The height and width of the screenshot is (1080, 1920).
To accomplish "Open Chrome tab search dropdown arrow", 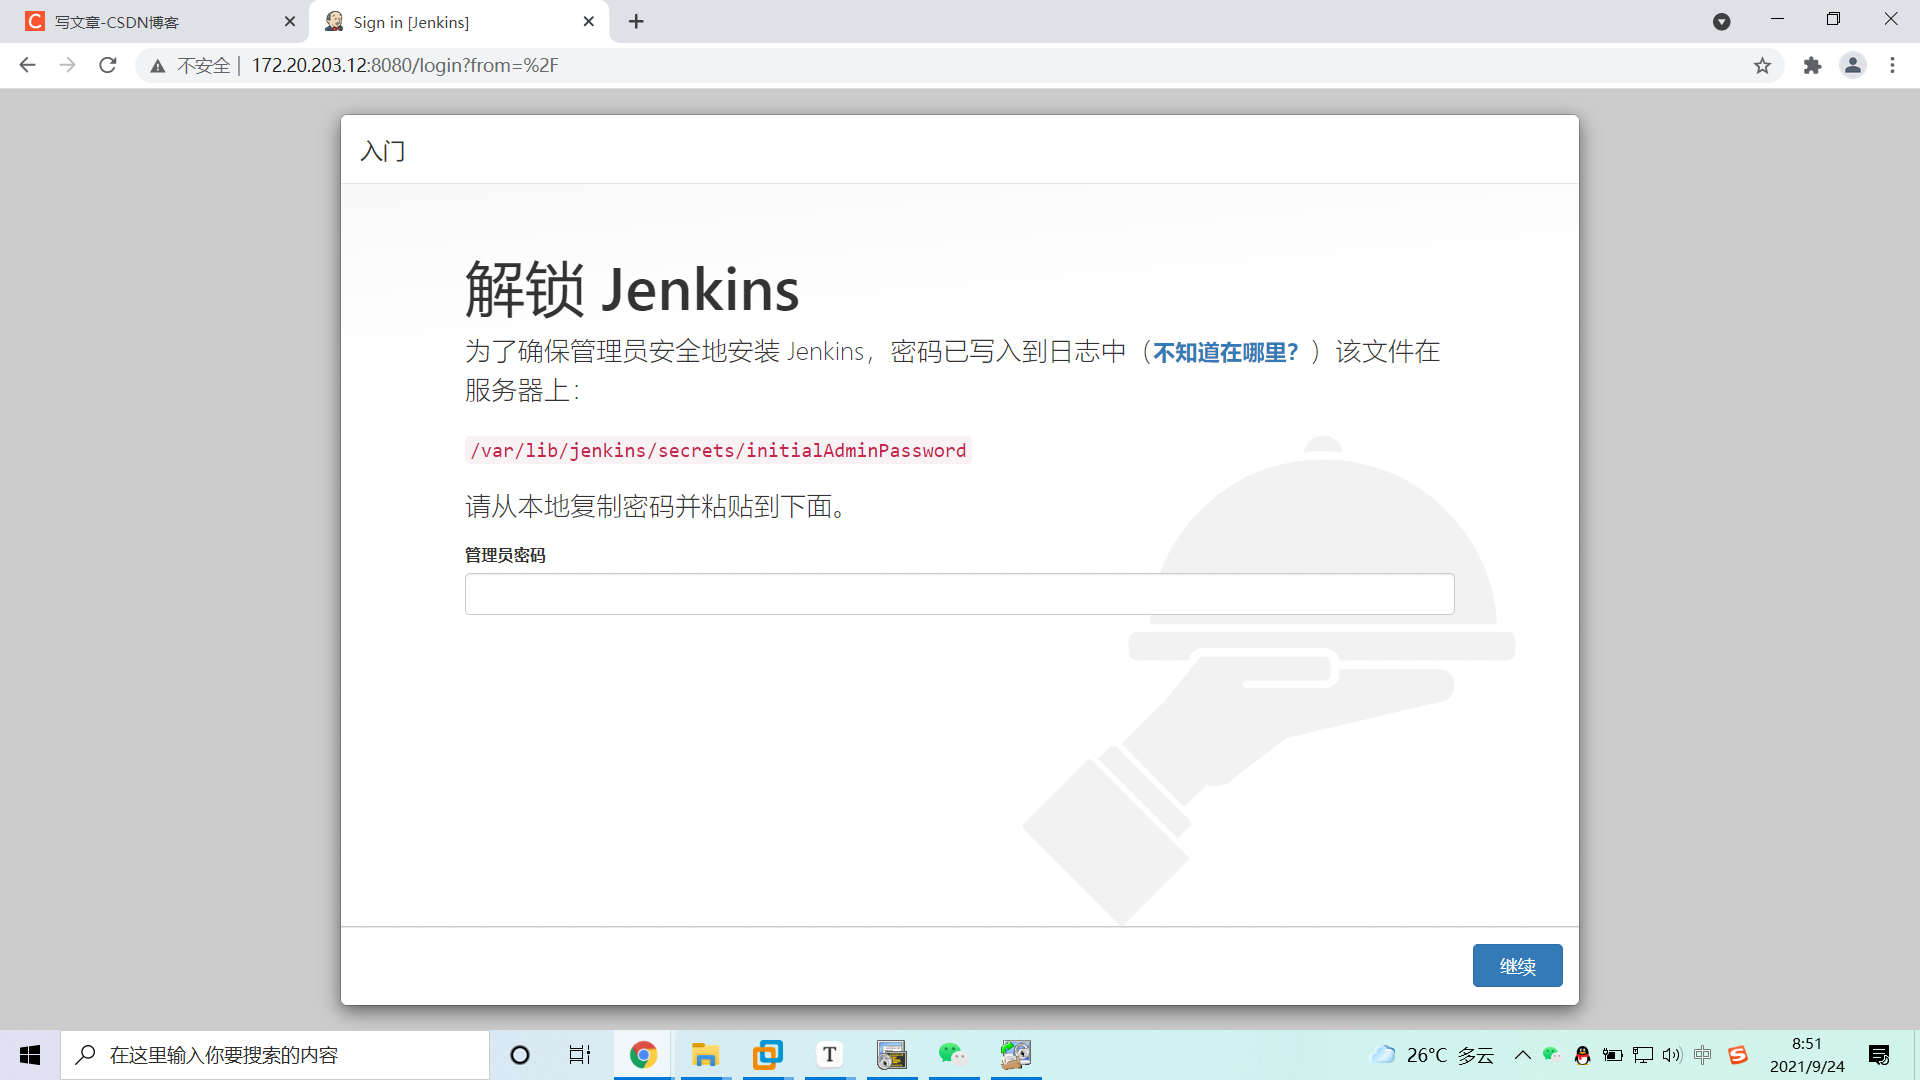I will 1721,21.
